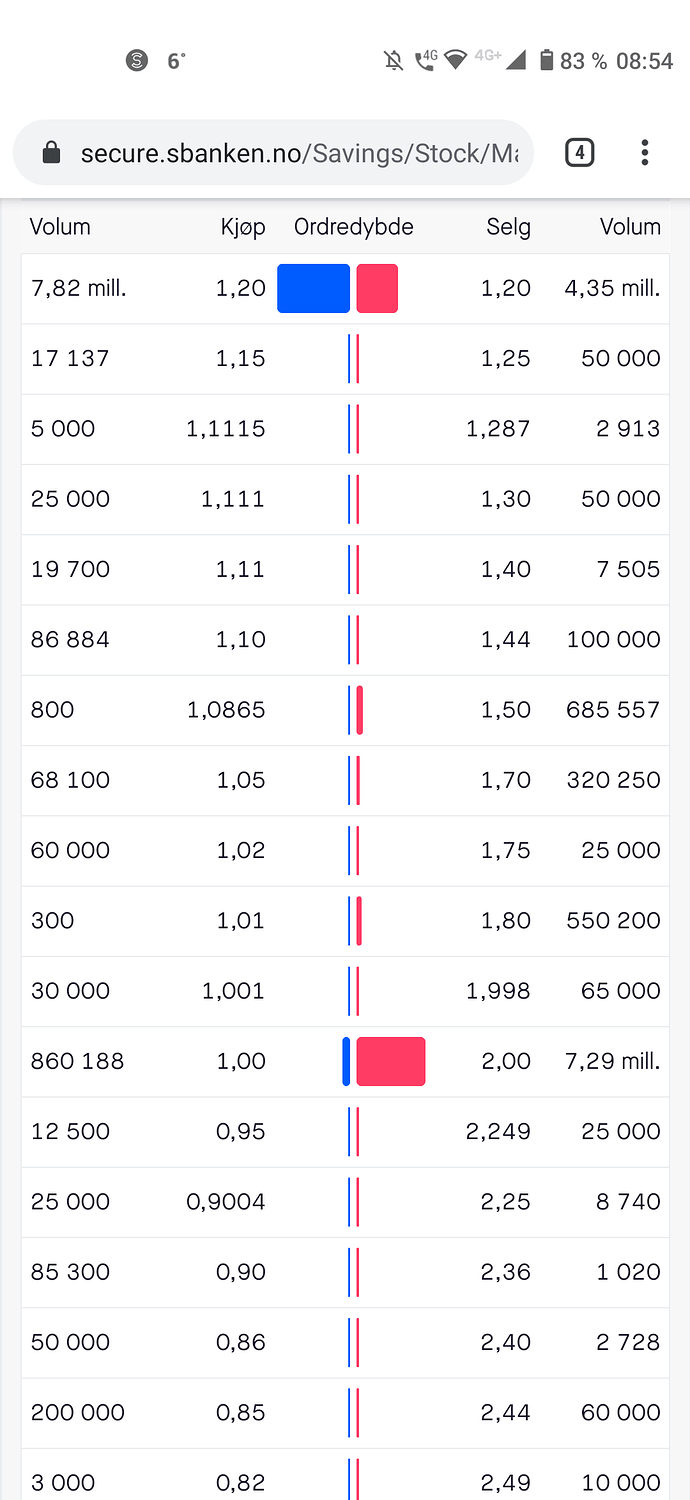This screenshot has height=1500, width=690.
Task: Tap the sell volume 4,35 mill.
Action: pyautogui.click(x=612, y=288)
